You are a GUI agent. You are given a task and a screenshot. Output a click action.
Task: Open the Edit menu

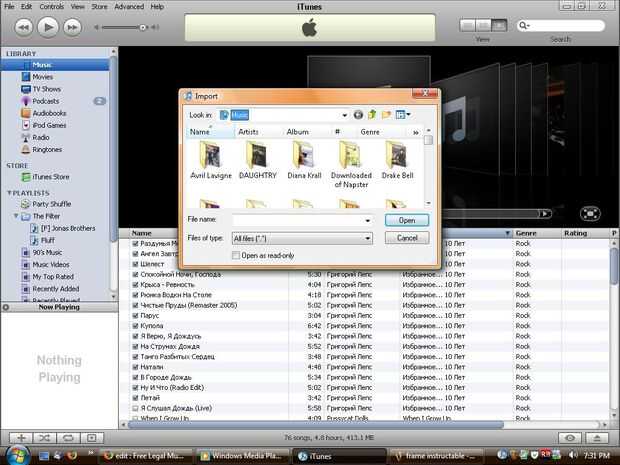[x=26, y=6]
